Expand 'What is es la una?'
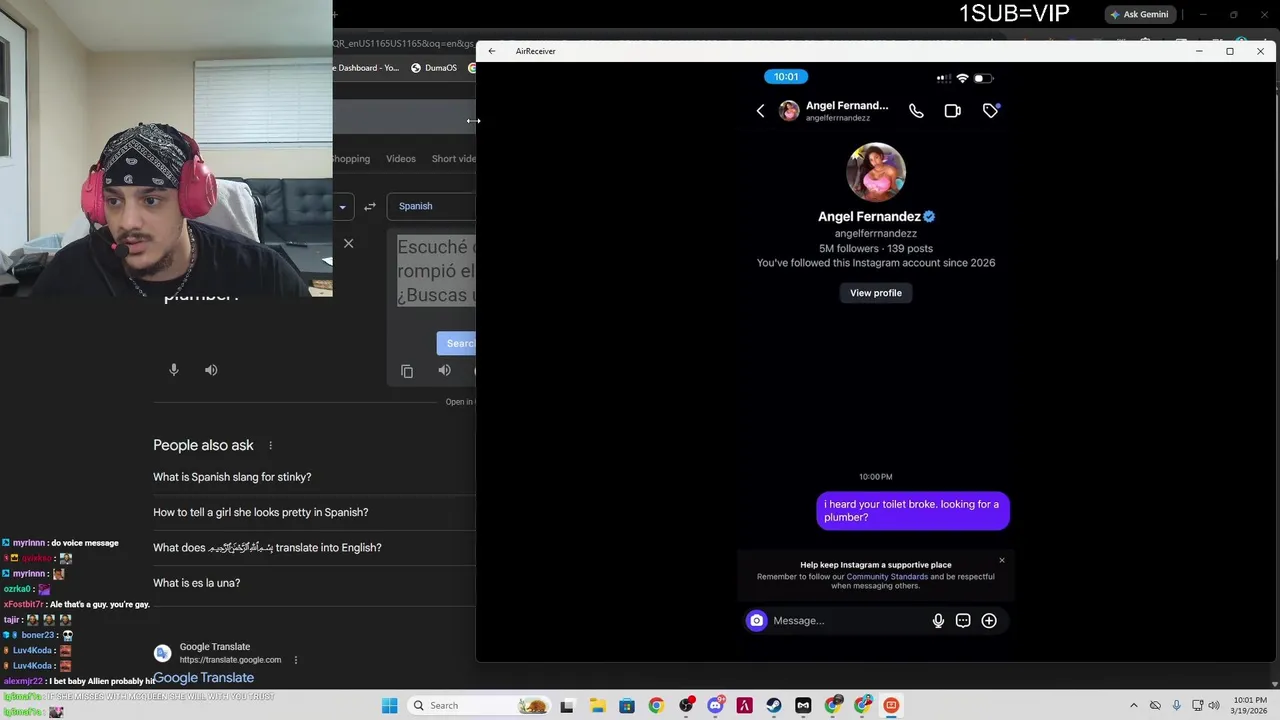This screenshot has width=1280, height=720. [314, 583]
